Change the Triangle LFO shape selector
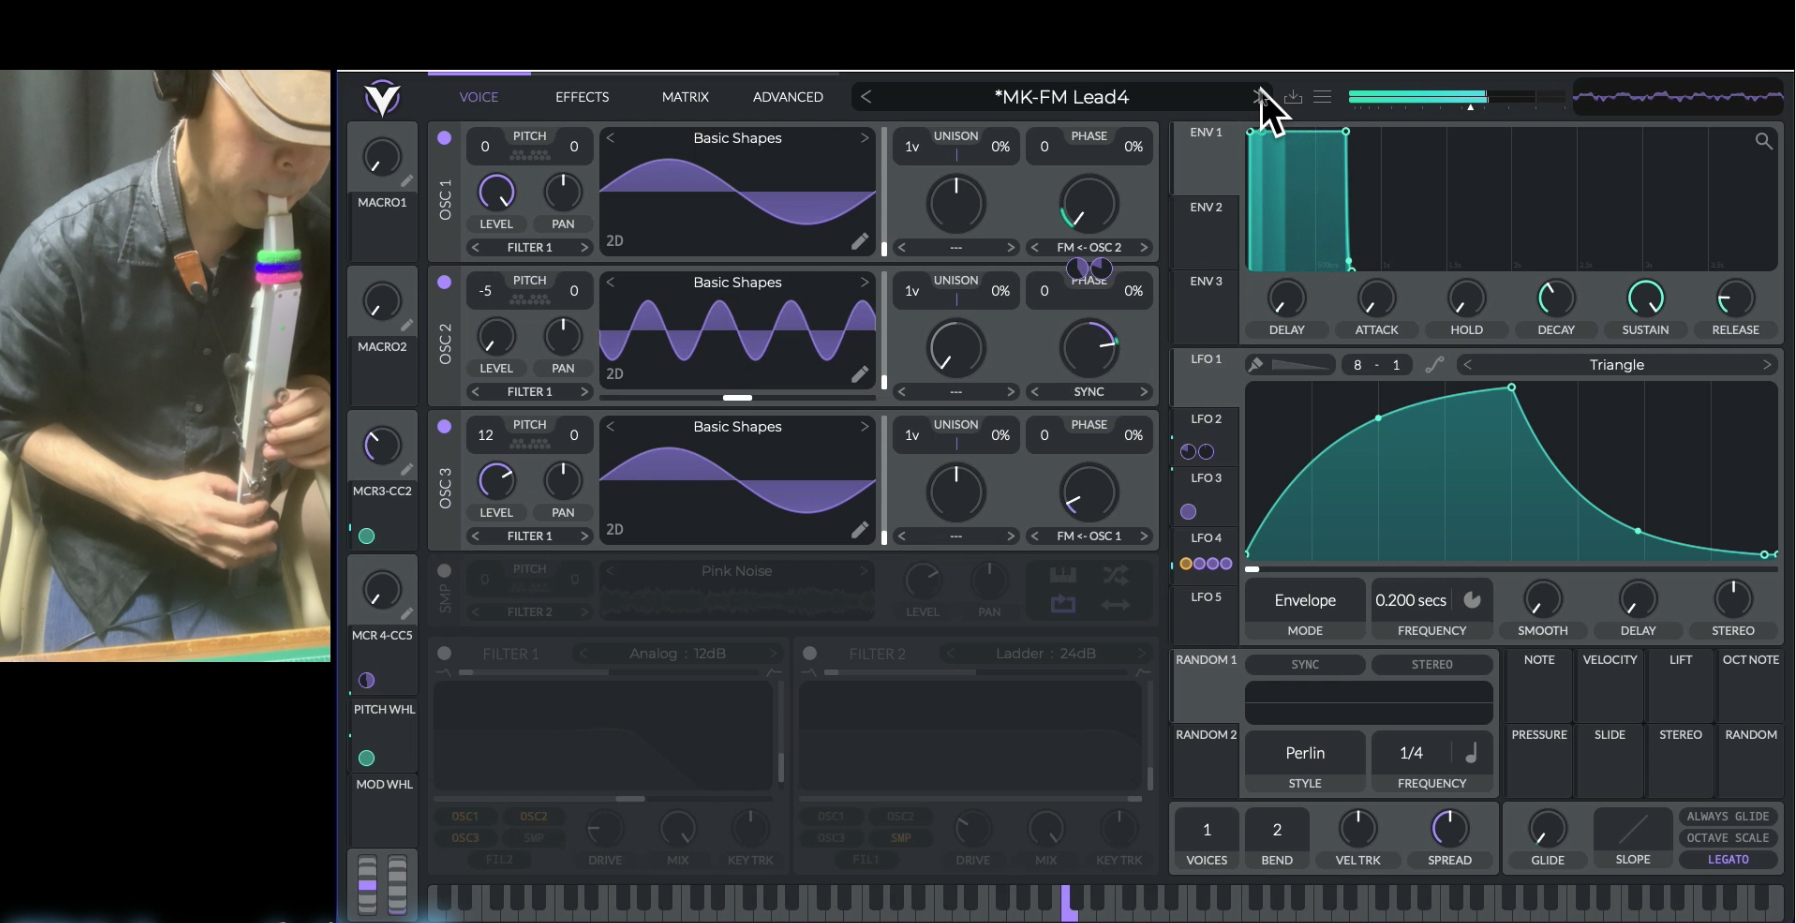This screenshot has height=923, width=1796. (1617, 364)
